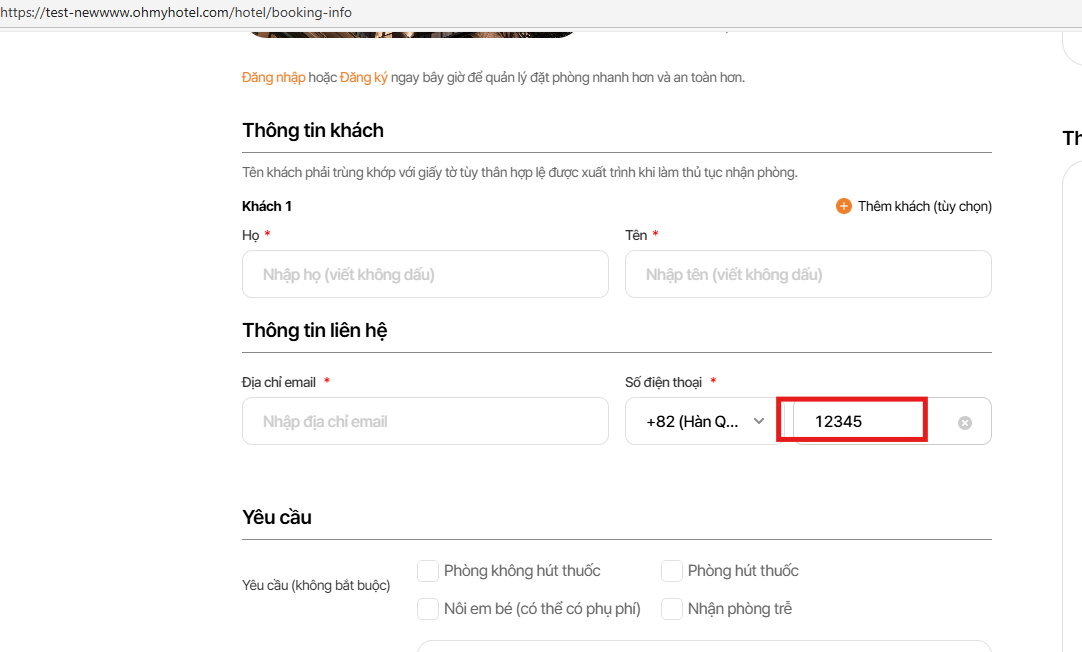Viewport: 1082px width, 652px height.
Task: Click the request text area below the checkboxes
Action: coord(704,646)
